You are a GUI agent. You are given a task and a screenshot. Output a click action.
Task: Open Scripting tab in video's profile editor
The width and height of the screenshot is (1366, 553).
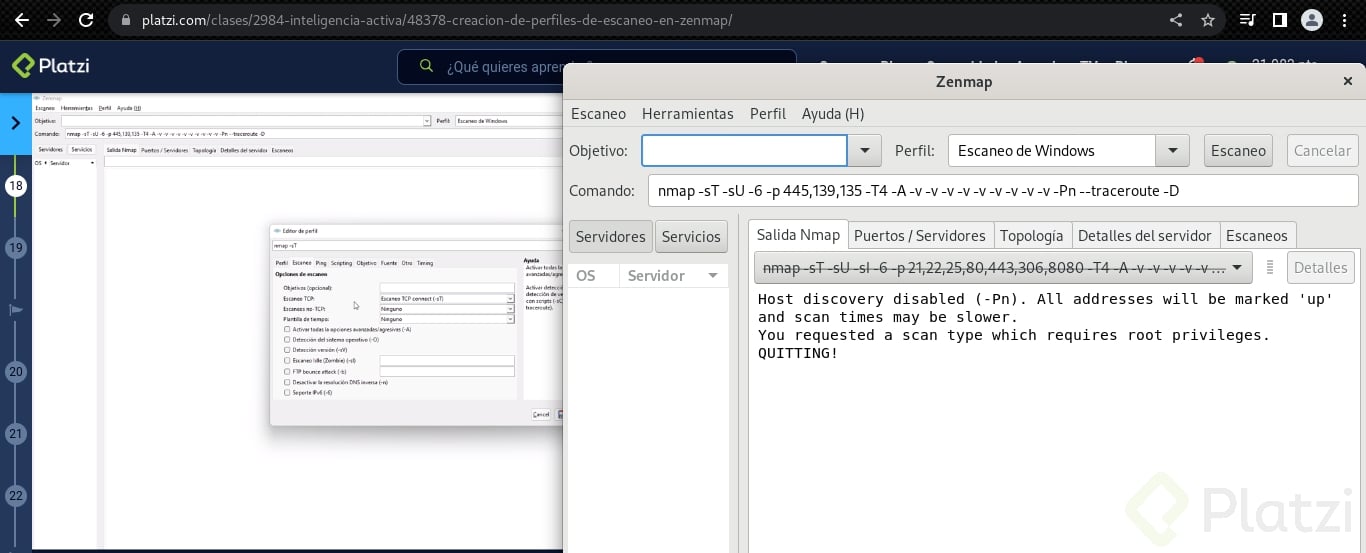click(341, 263)
